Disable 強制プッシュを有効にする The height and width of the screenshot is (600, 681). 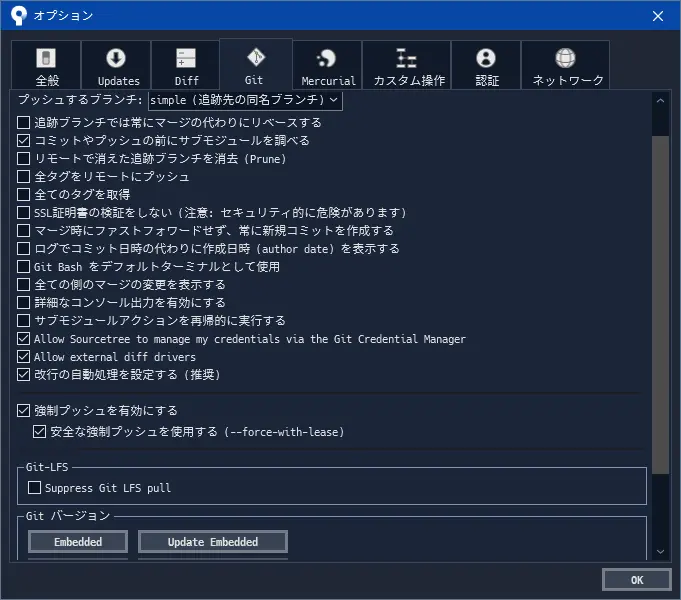coord(23,411)
